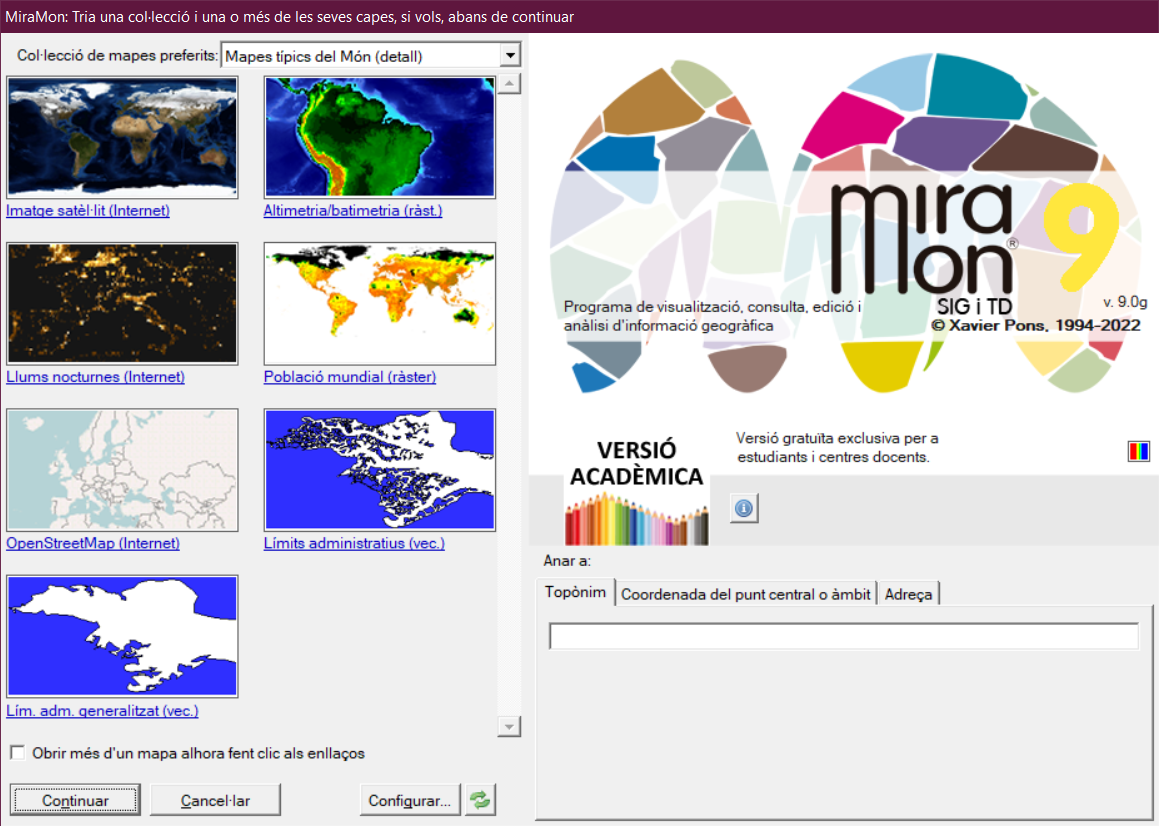
Task: Select the administrative limits vector thumbnail
Action: (x=380, y=470)
